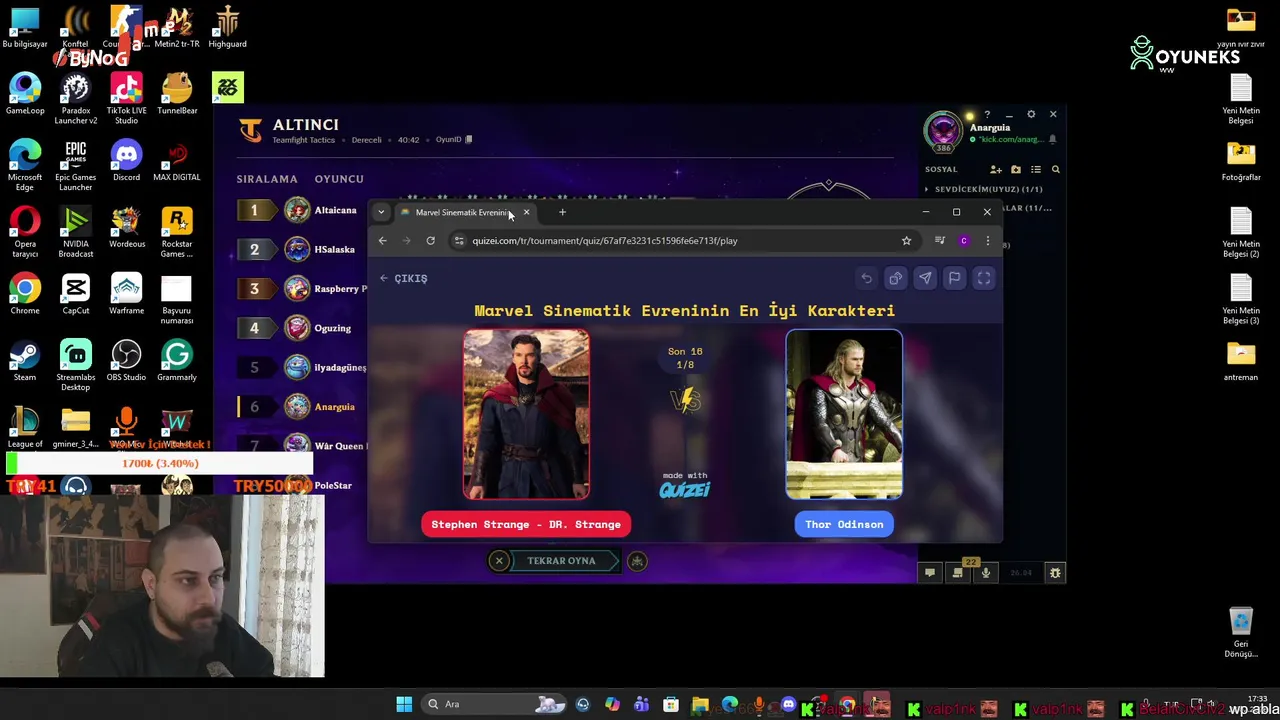Click the copy link icon in quiz toolbar

[895, 279]
